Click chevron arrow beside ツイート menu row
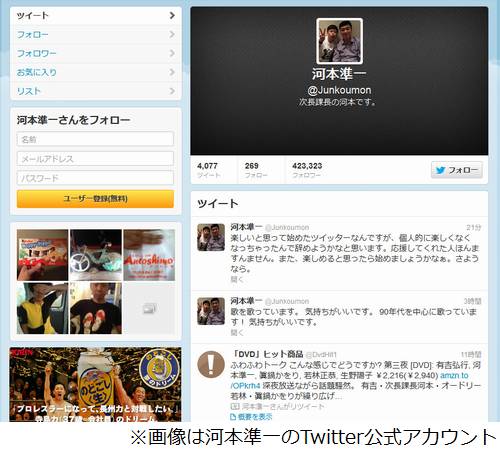Screen dimensions: 500x451 click(172, 15)
